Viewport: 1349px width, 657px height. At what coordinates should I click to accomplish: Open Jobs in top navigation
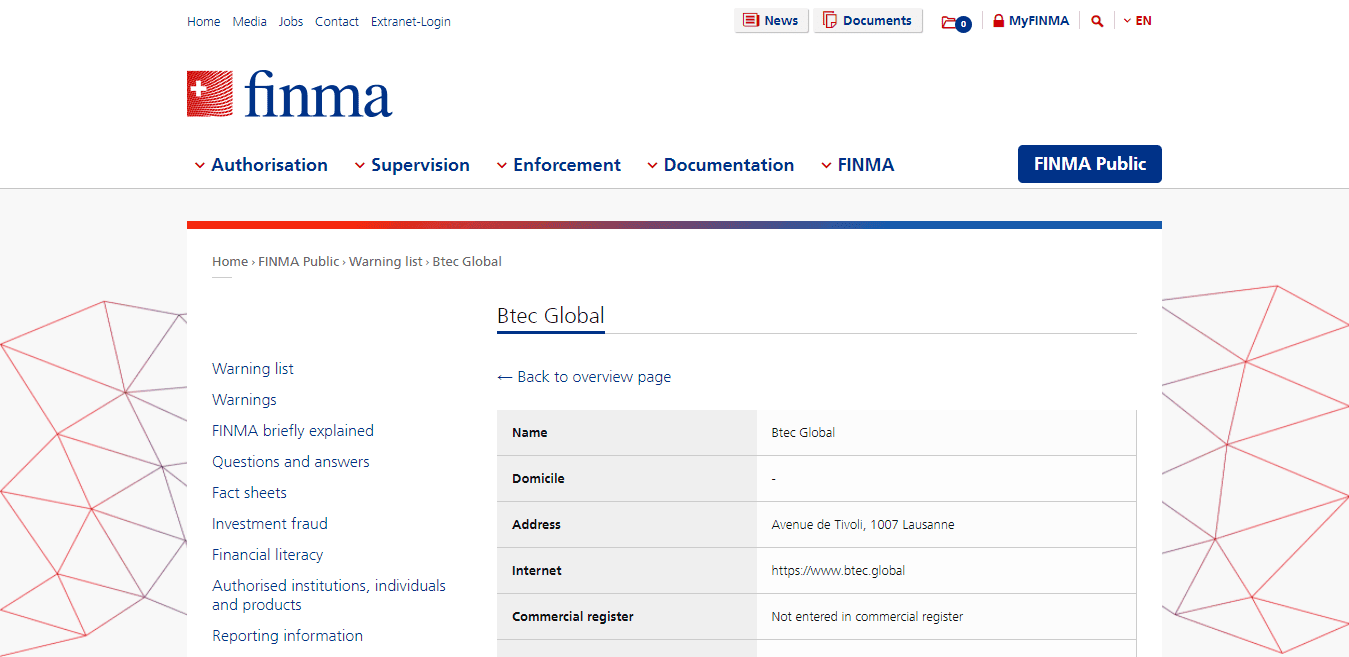[291, 22]
